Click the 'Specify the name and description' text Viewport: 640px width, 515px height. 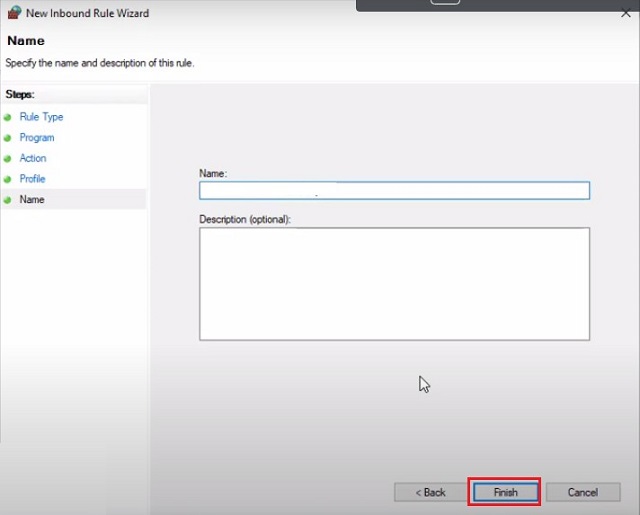[x=100, y=63]
